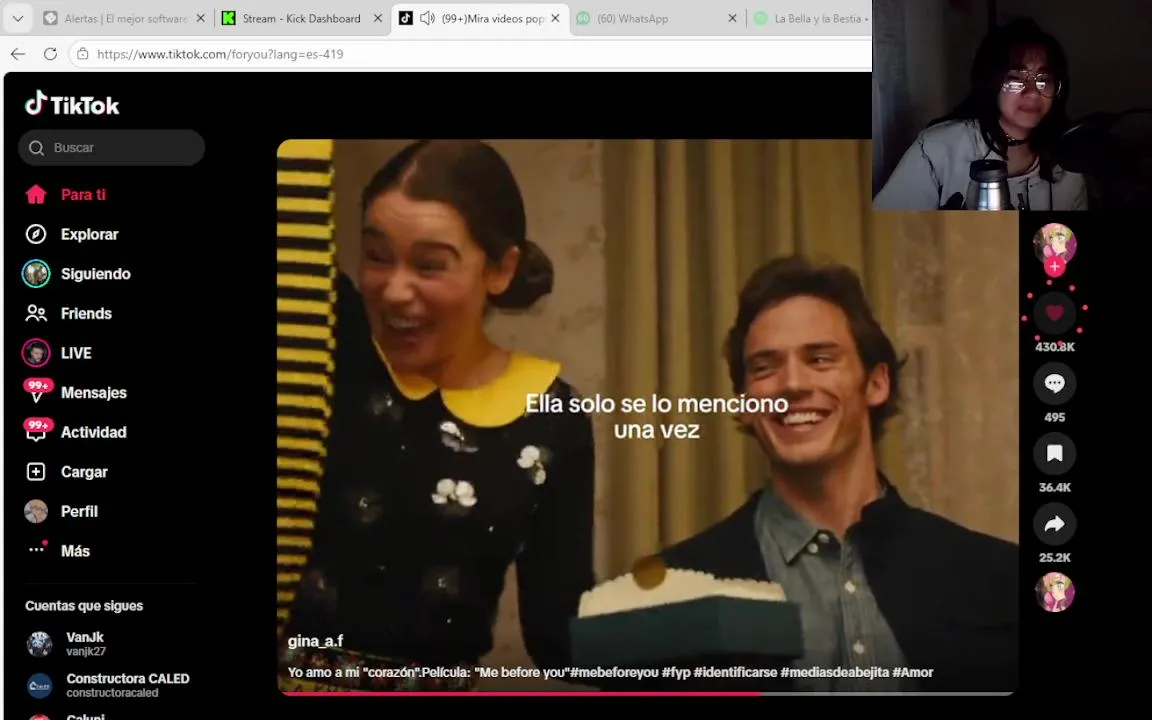
Task: Open the Cargar upload page
Action: (84, 472)
